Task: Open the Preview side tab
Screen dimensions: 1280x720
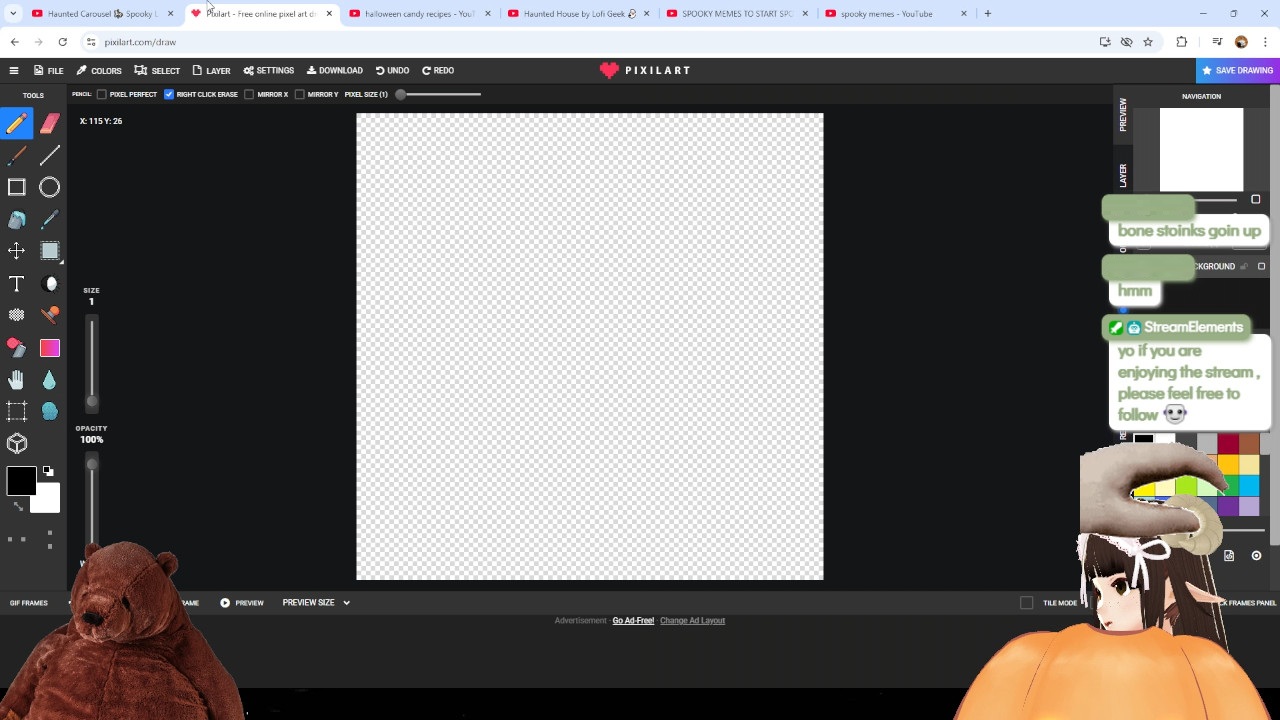Action: (x=1123, y=114)
